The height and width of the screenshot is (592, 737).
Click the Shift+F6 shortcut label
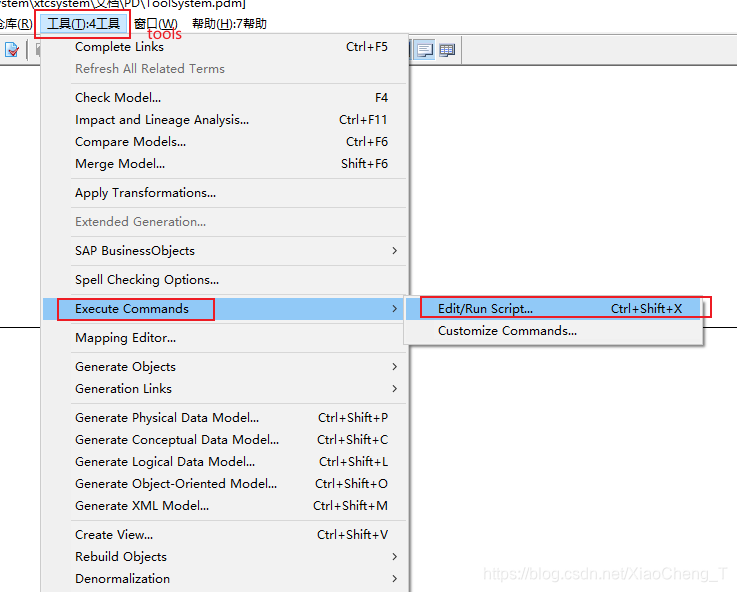364,164
